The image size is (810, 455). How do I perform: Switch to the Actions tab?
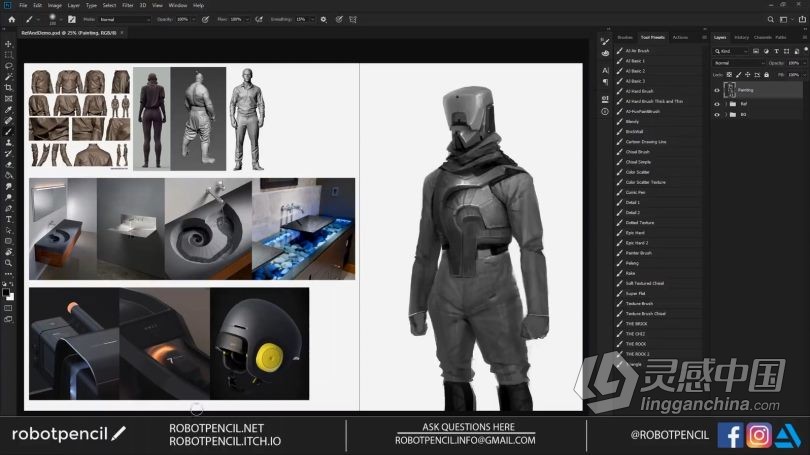coord(680,37)
